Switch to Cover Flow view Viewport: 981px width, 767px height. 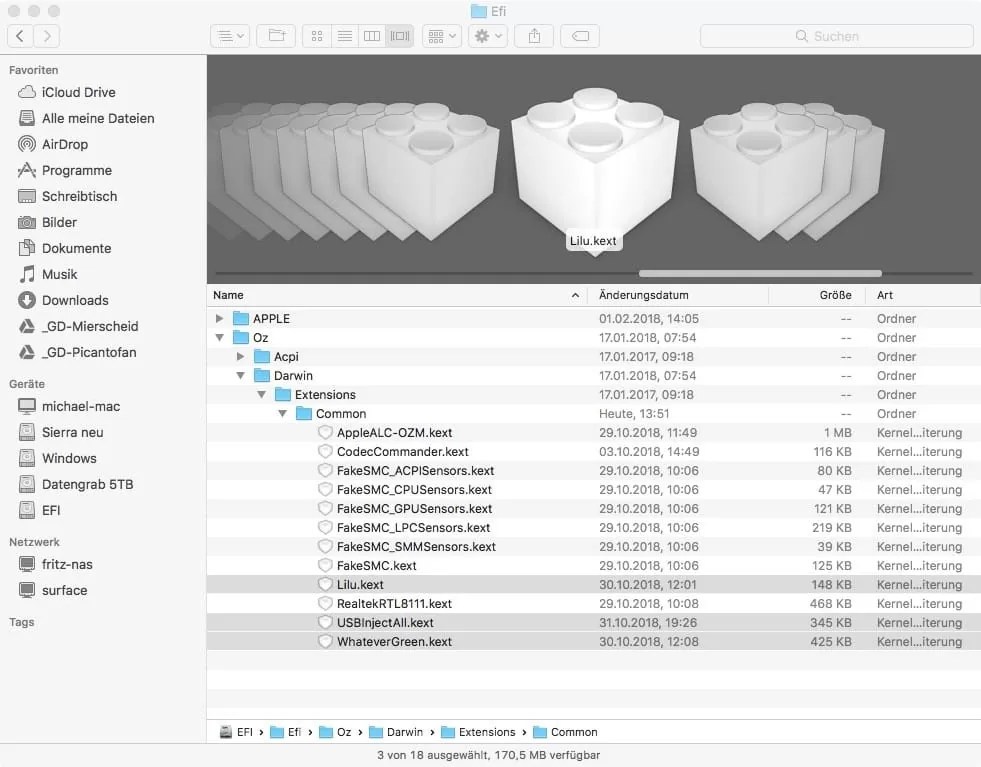(400, 36)
